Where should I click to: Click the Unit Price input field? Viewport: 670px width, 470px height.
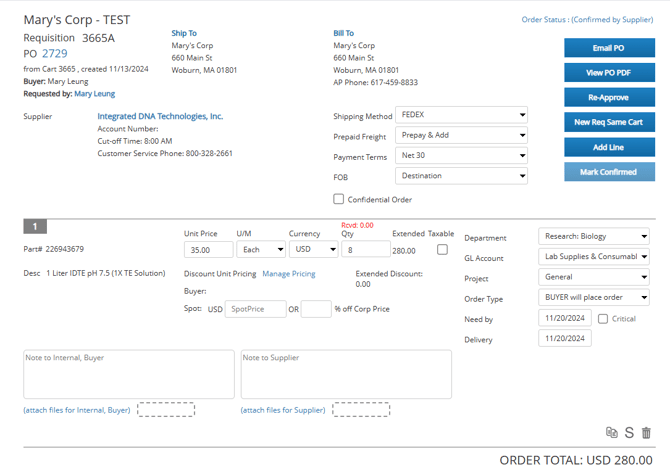pos(208,249)
